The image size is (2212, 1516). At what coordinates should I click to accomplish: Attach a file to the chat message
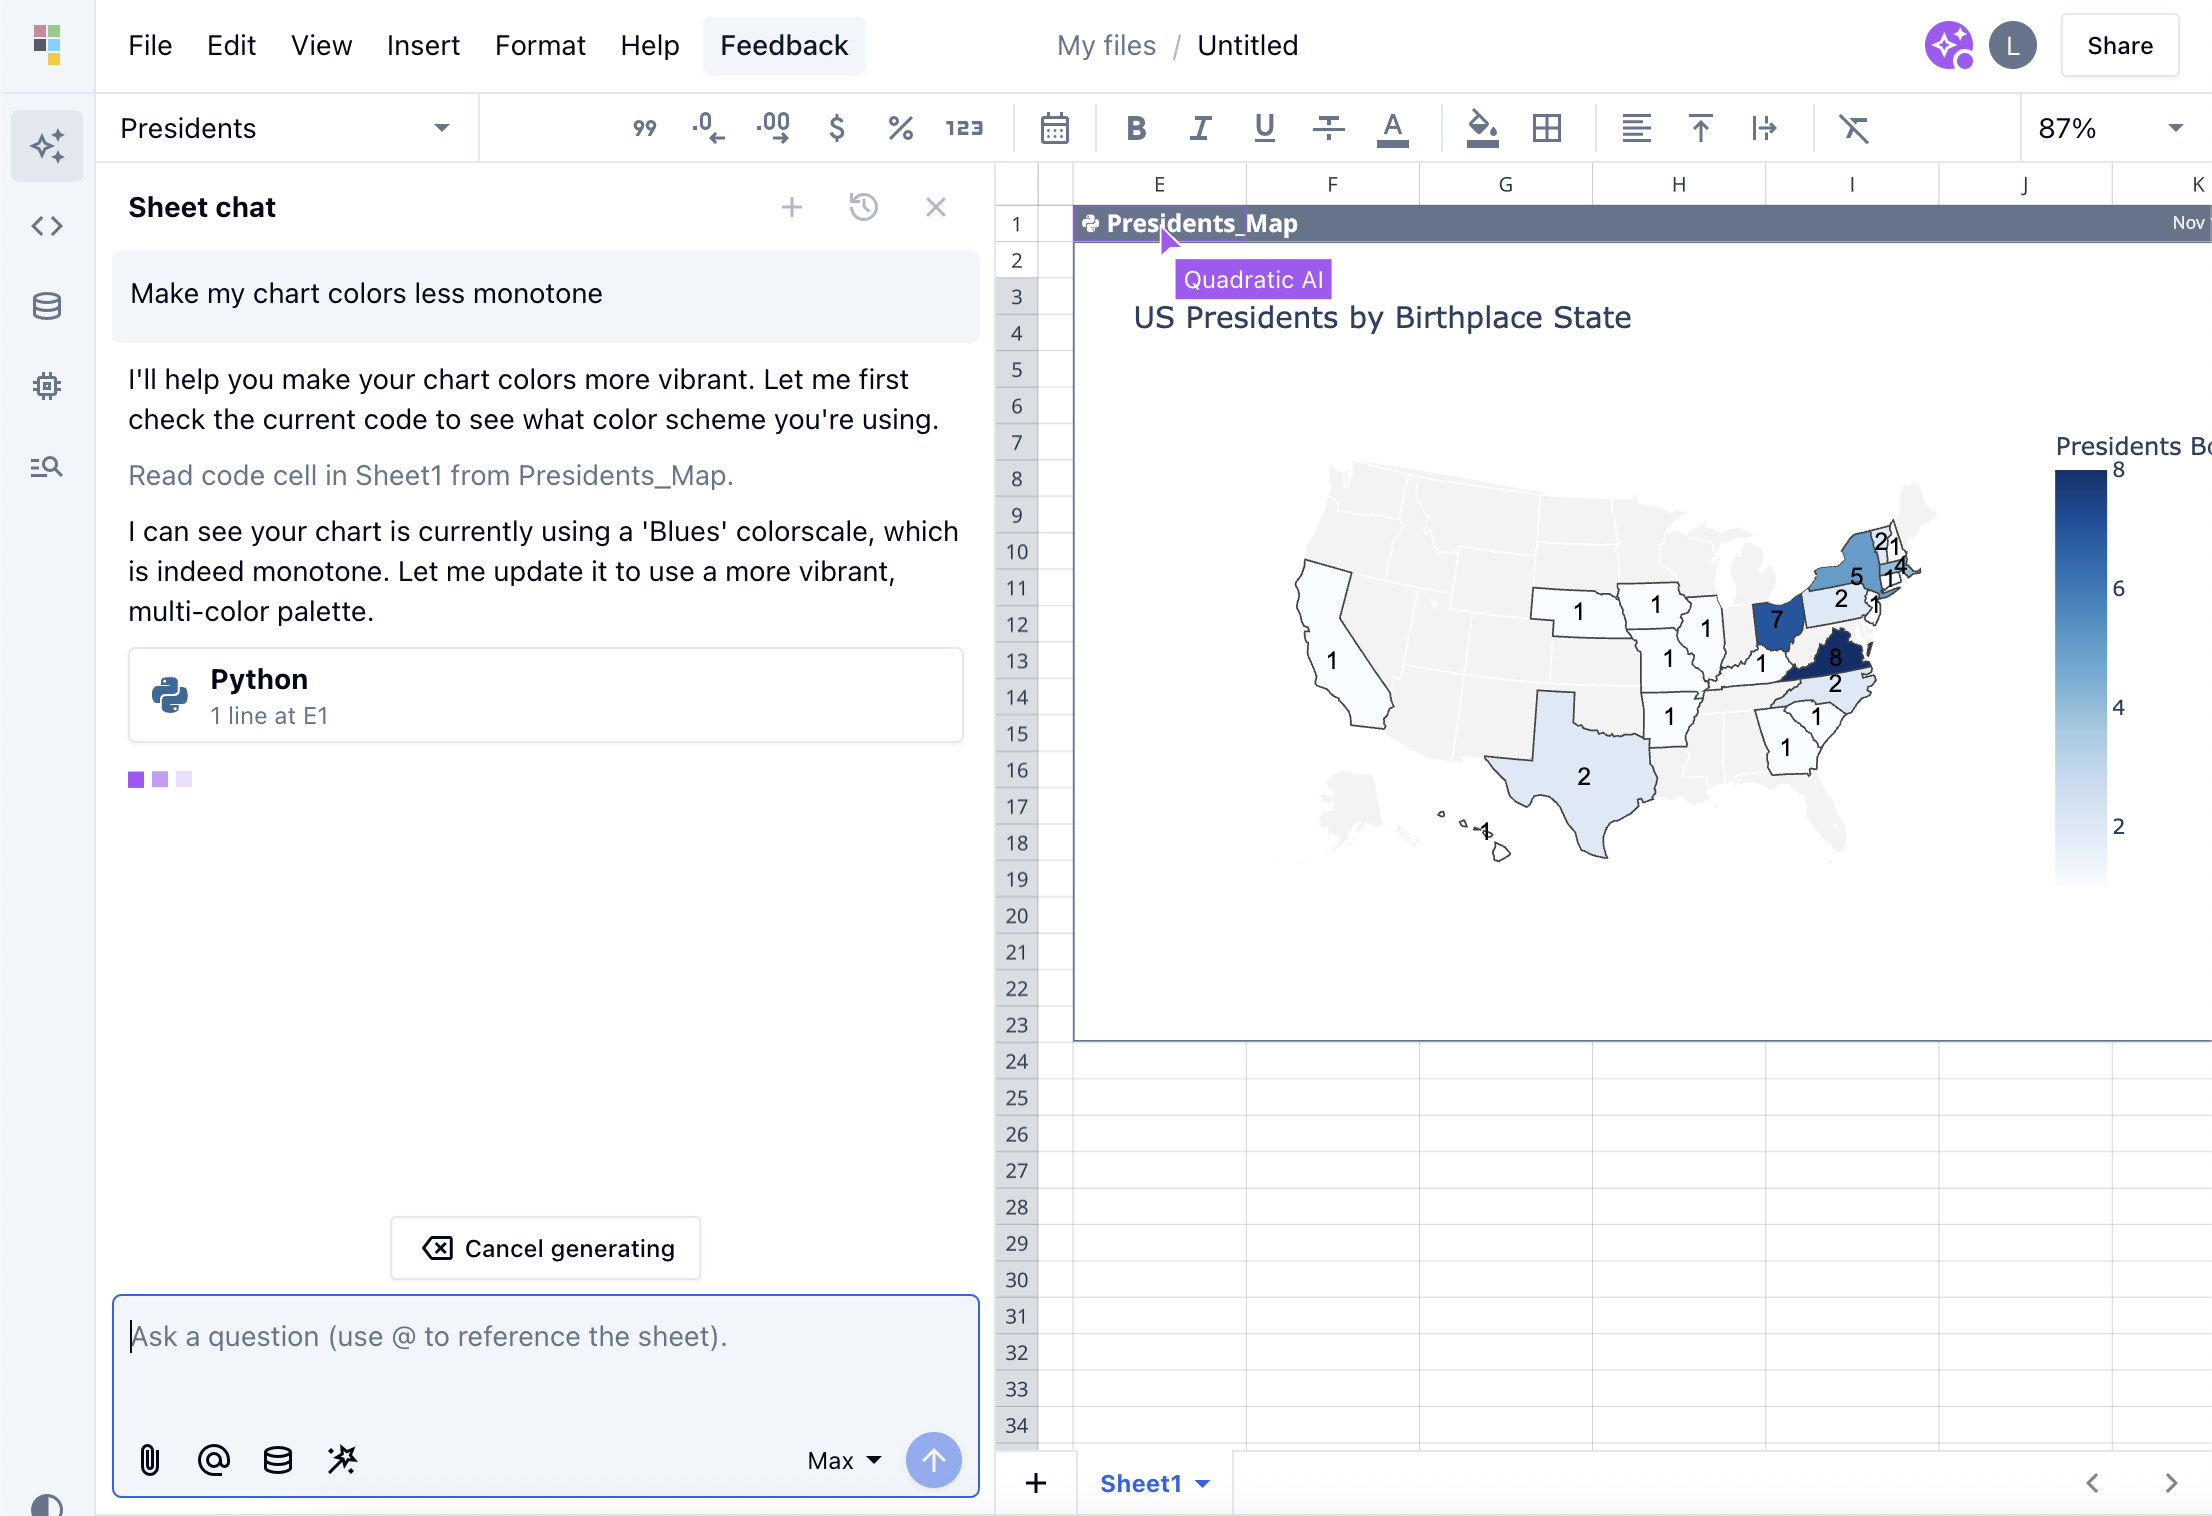[x=151, y=1460]
